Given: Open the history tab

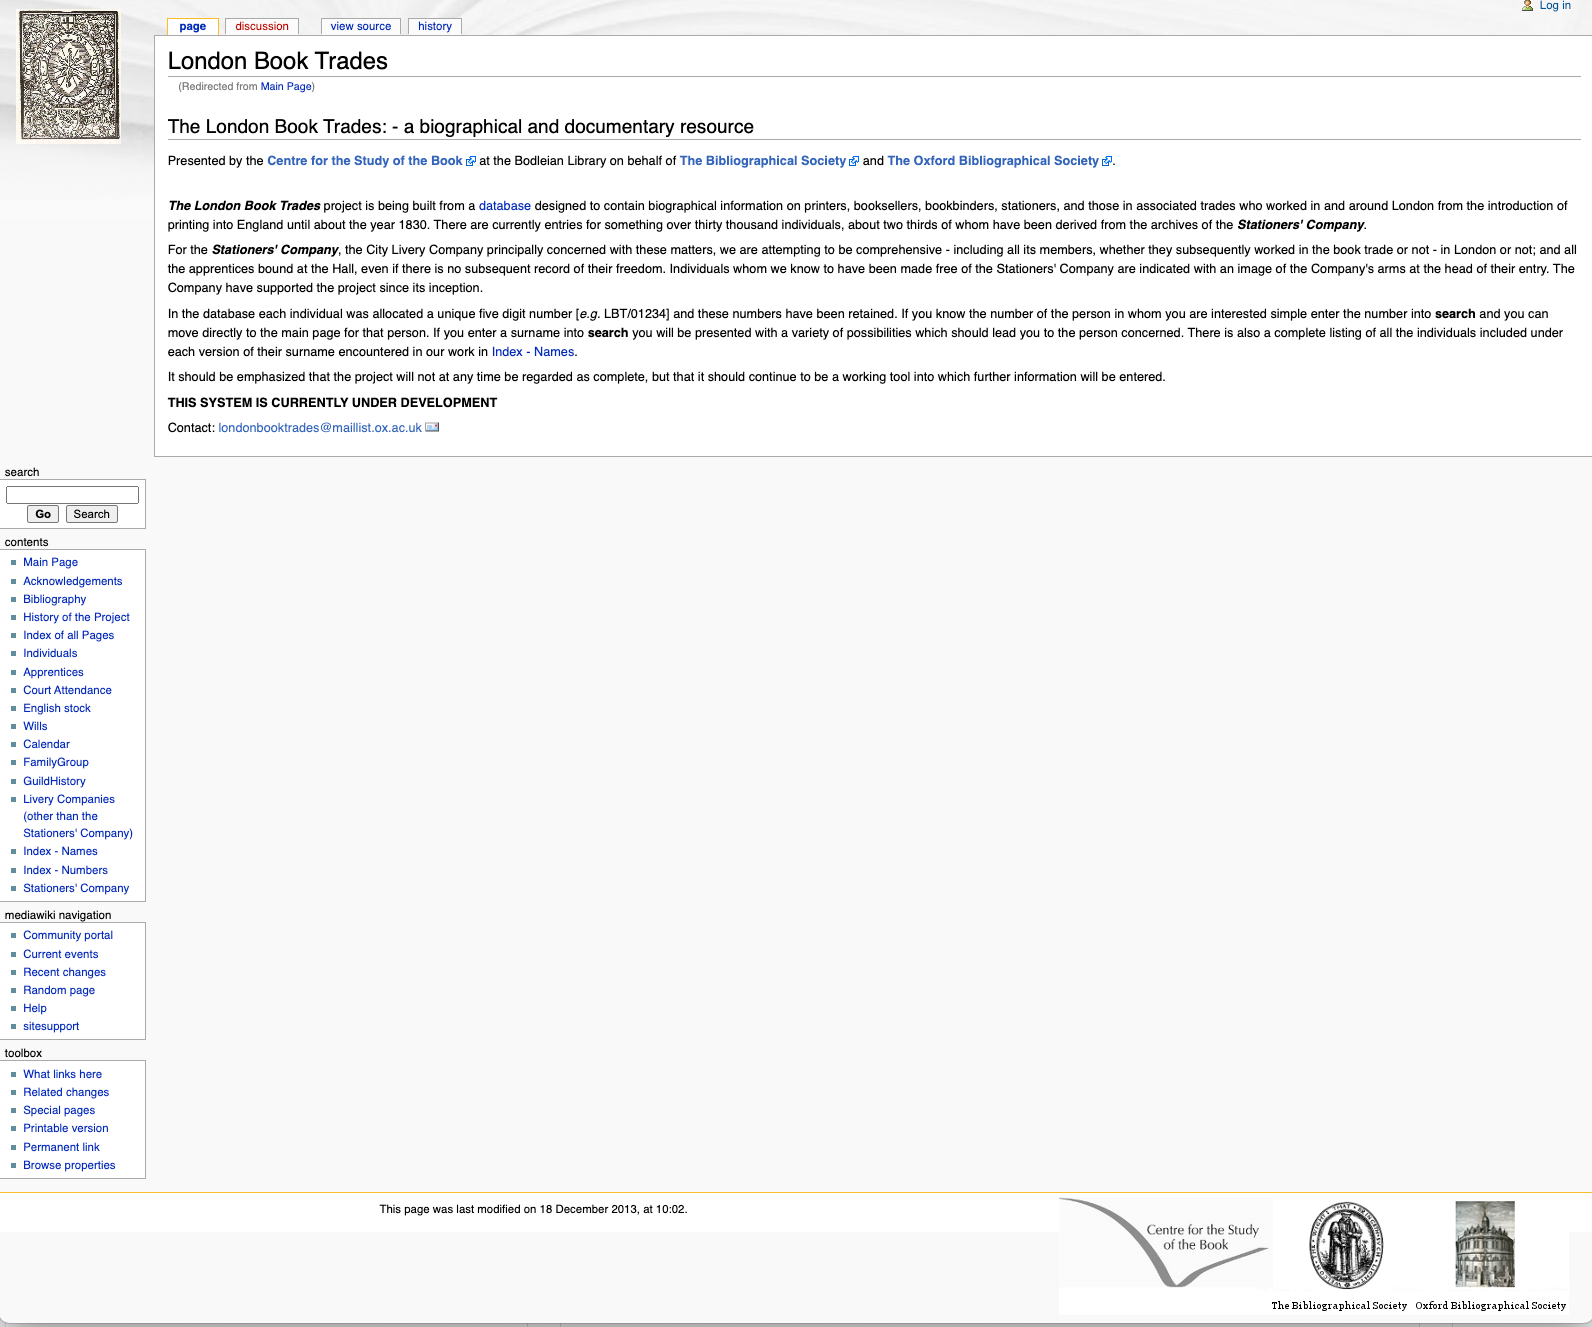Looking at the screenshot, I should pyautogui.click(x=435, y=26).
